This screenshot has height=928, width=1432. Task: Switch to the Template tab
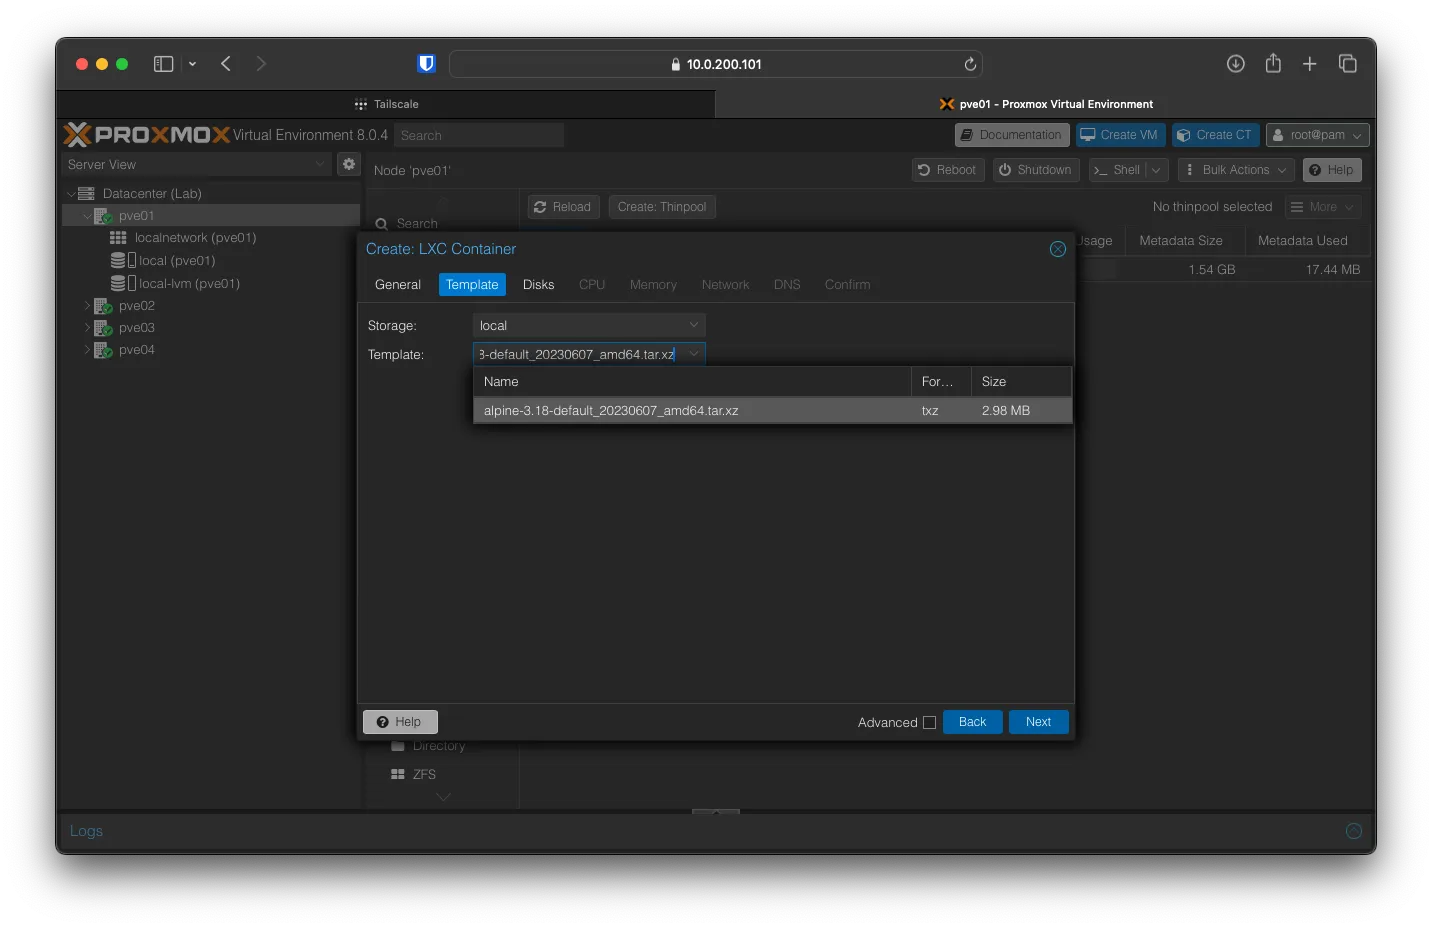click(472, 285)
